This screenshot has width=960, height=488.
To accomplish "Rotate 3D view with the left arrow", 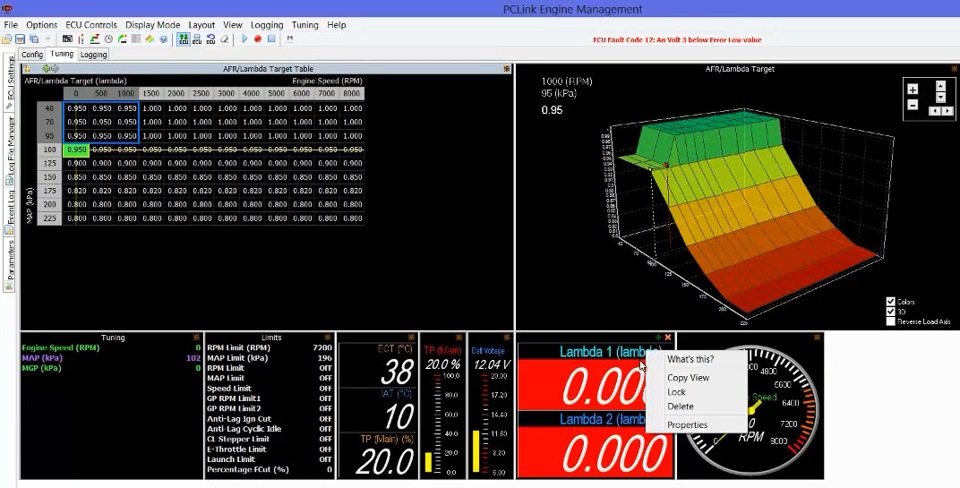I will pos(935,111).
